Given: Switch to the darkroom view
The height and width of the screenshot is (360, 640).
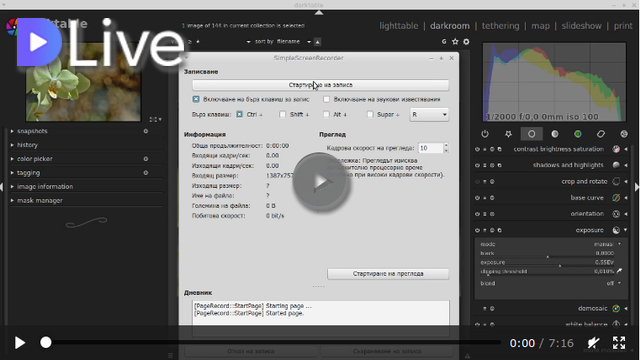Looking at the screenshot, I should coord(450,26).
